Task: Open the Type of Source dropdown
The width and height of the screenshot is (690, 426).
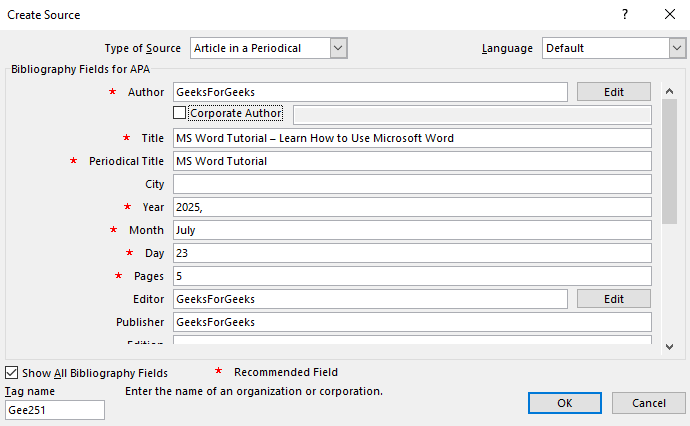Action: coord(338,48)
